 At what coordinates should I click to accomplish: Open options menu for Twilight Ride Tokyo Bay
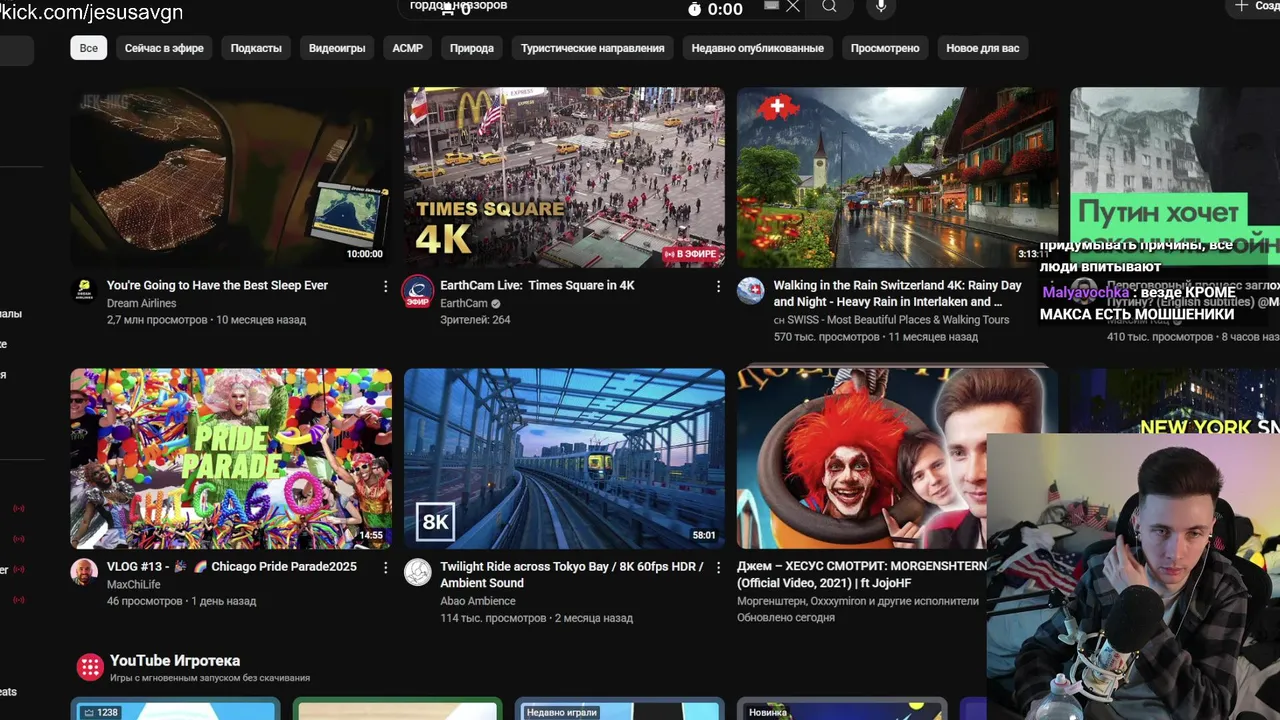click(718, 567)
